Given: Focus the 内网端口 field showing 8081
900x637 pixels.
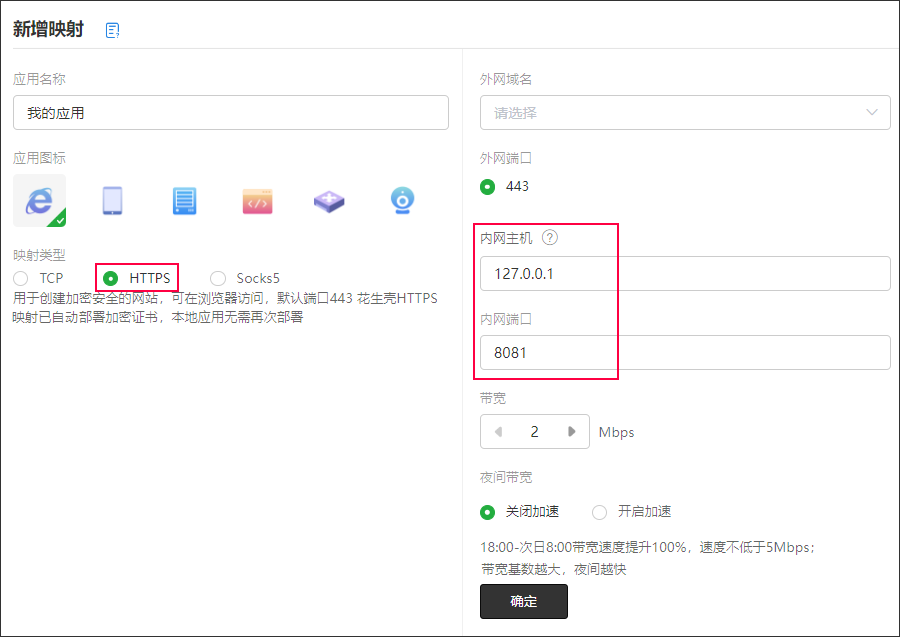Looking at the screenshot, I should click(685, 352).
